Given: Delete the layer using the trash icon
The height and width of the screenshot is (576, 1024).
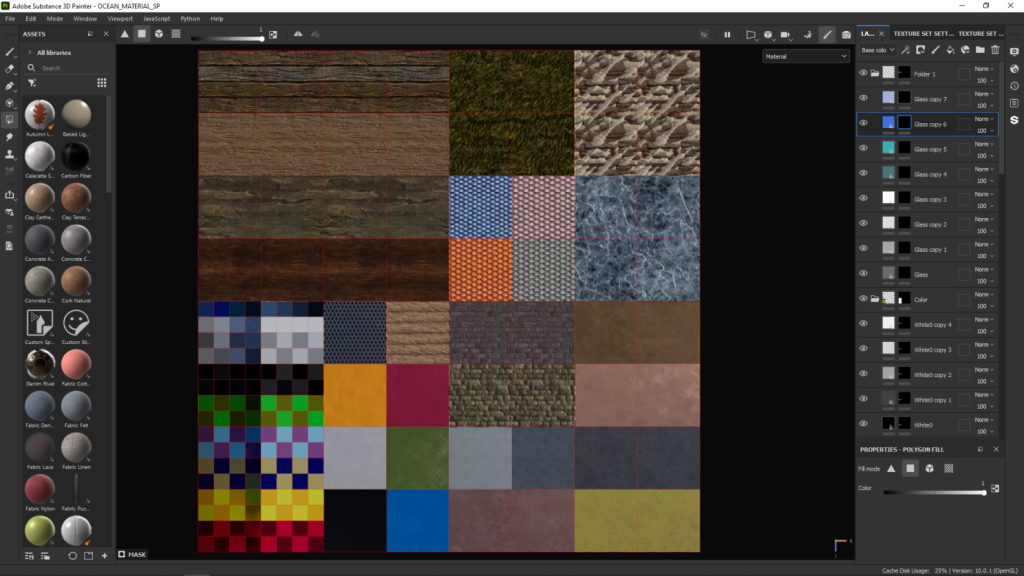Looking at the screenshot, I should pos(994,49).
